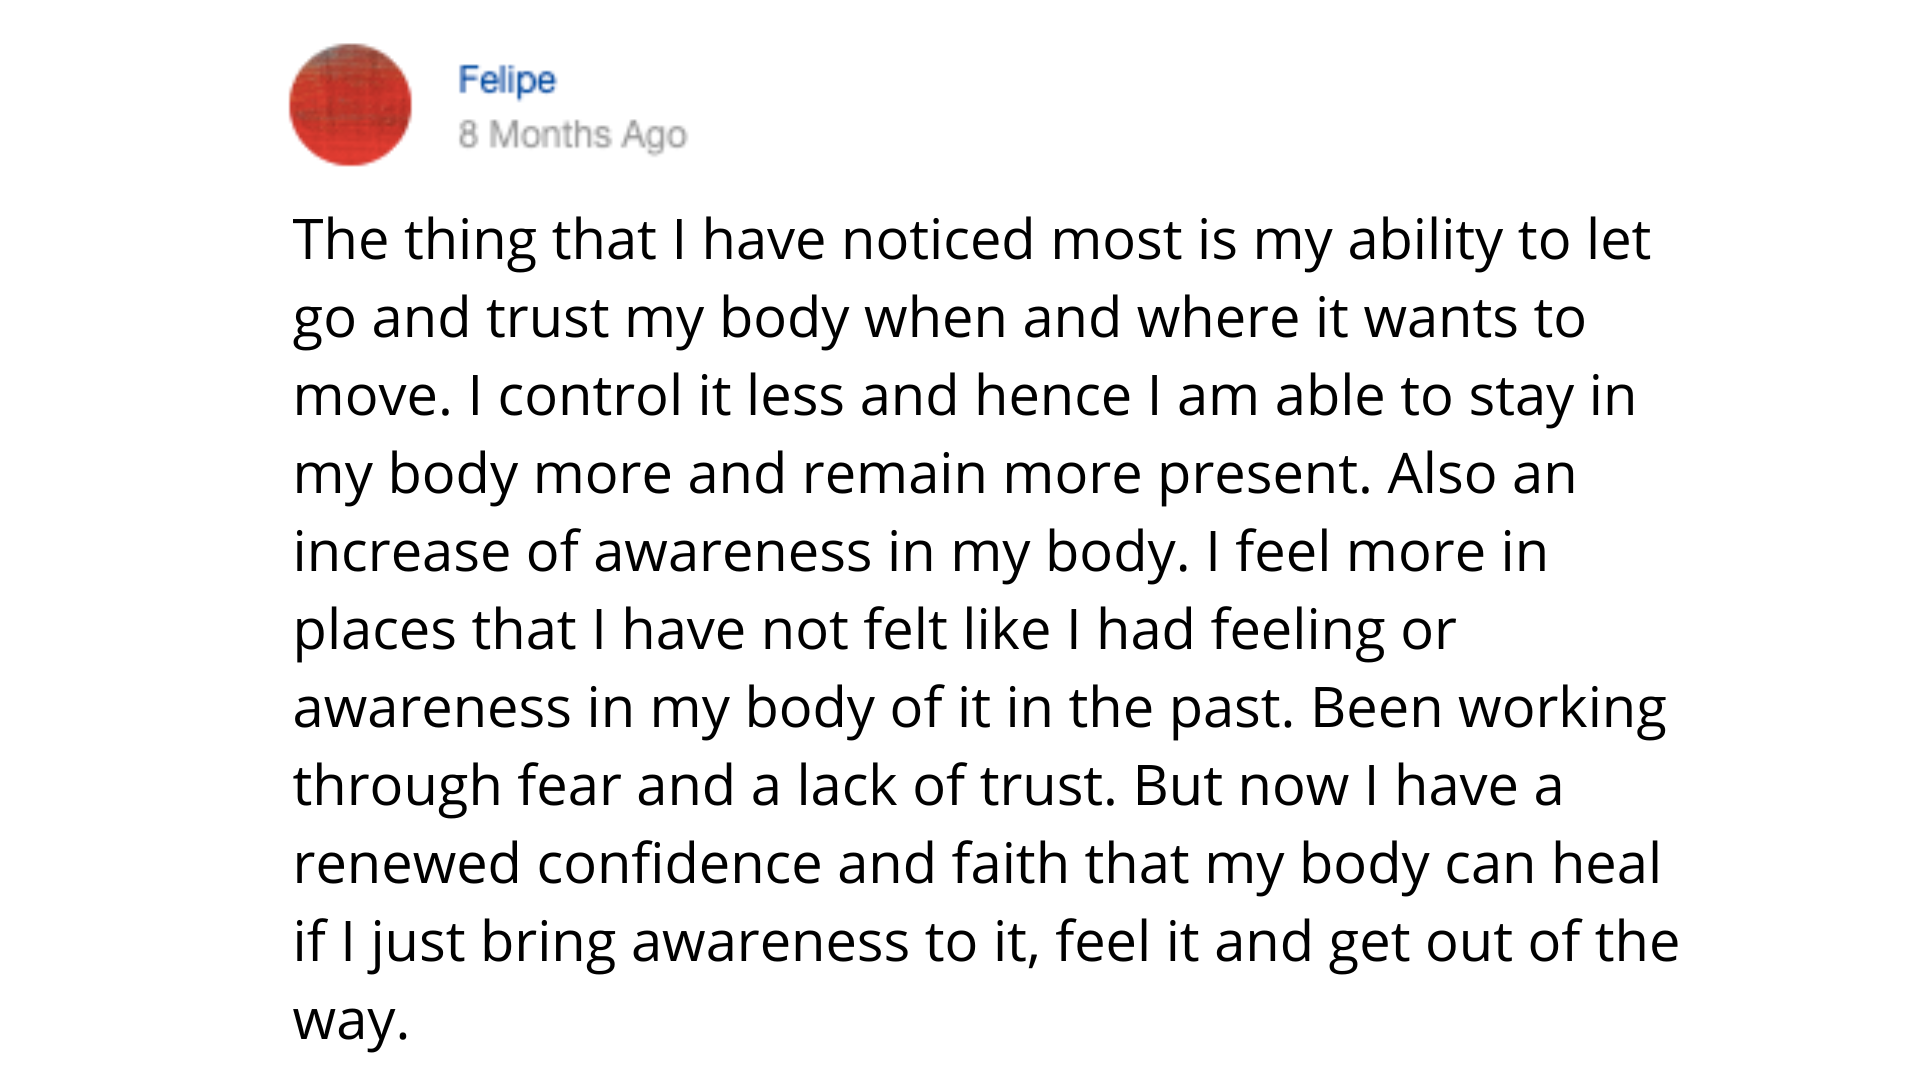1920x1080 pixels.
Task: Open the Felipe username link
Action: (x=506, y=80)
